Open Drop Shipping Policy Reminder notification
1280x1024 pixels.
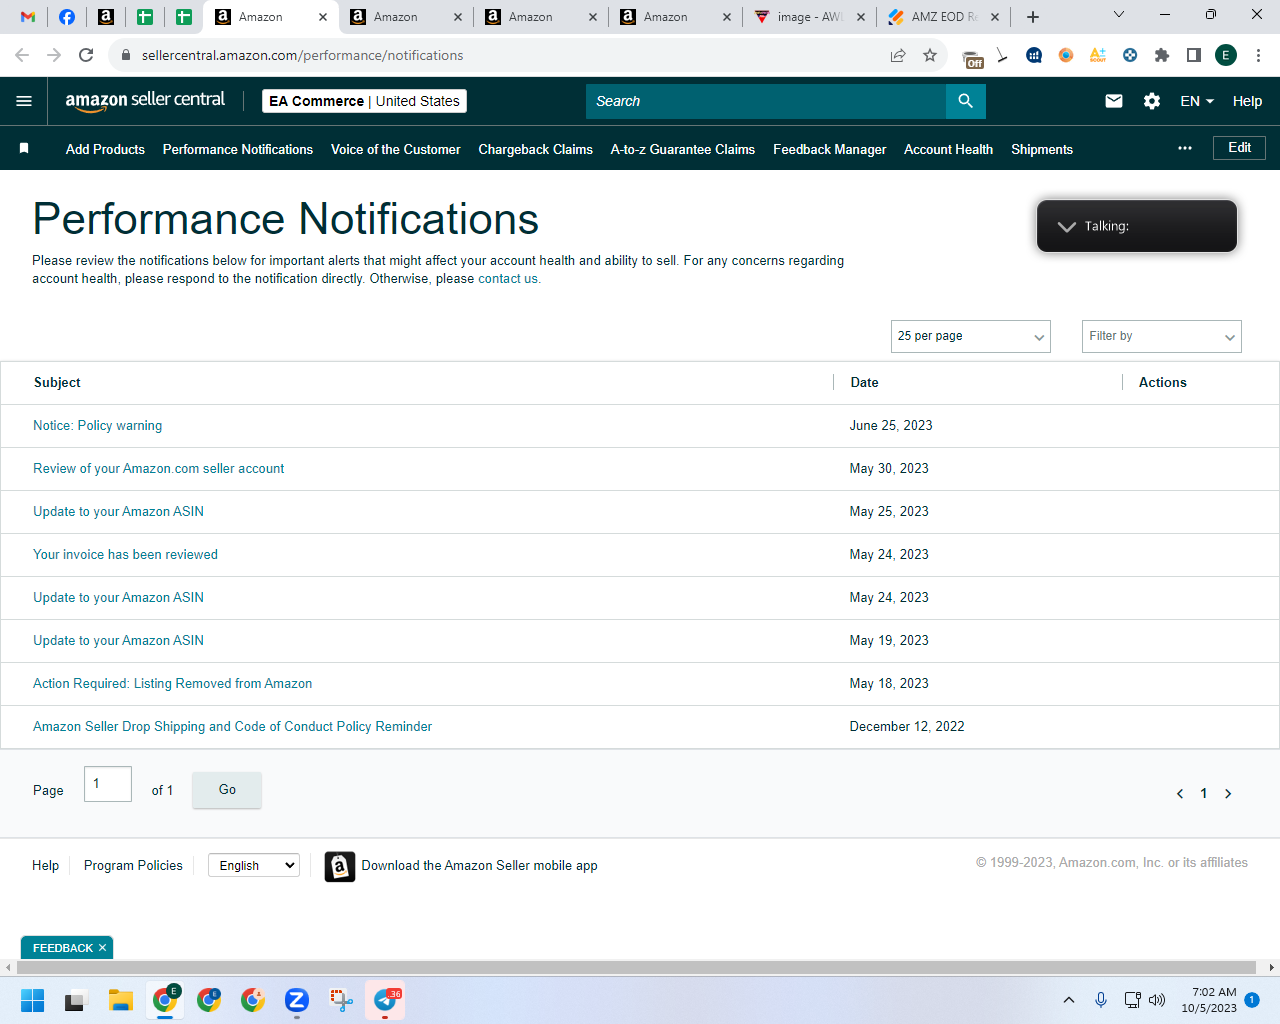point(232,727)
